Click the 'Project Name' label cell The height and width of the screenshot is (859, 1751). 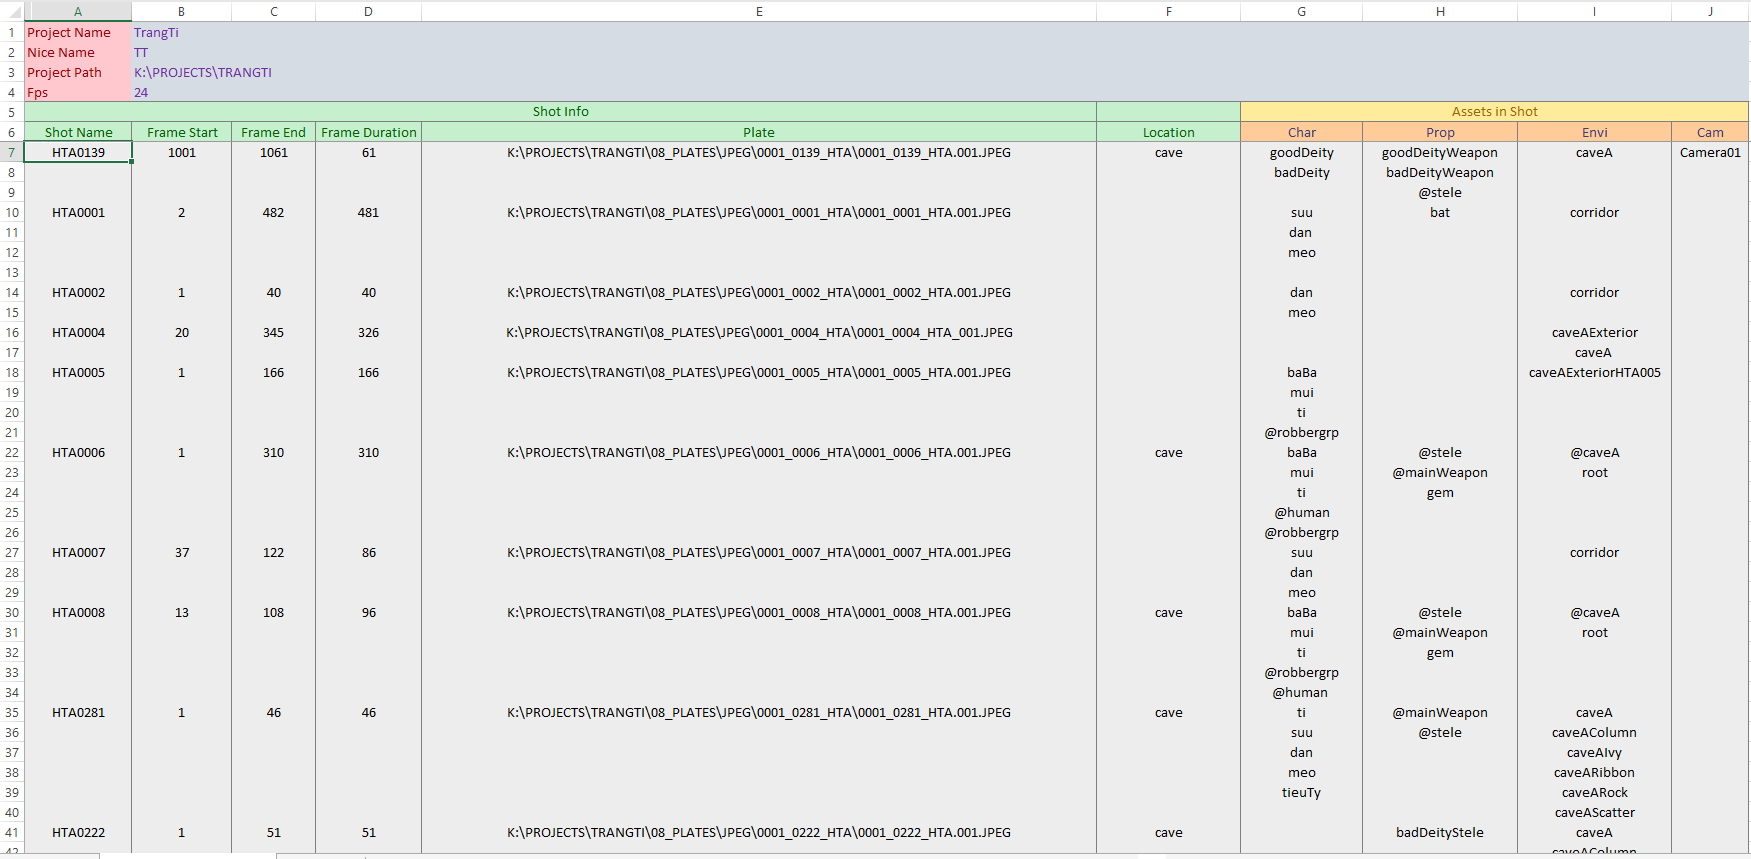[x=78, y=32]
